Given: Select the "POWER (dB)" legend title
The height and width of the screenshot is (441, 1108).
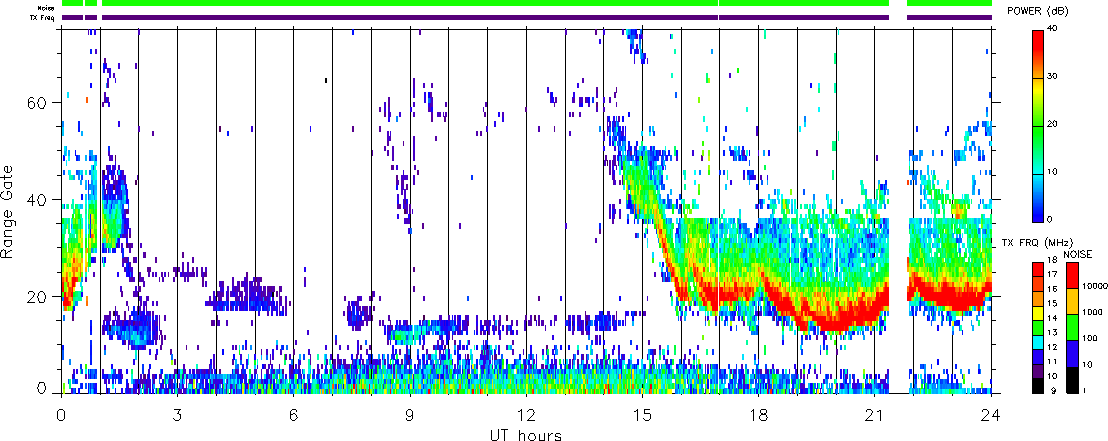Looking at the screenshot, I should click(x=1039, y=11).
